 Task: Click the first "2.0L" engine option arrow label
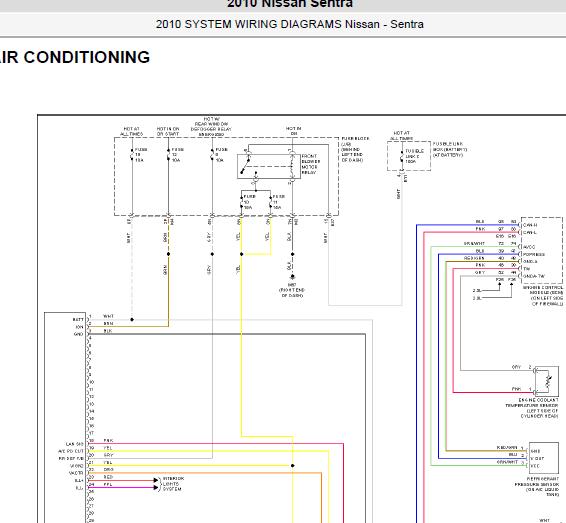[x=477, y=291]
